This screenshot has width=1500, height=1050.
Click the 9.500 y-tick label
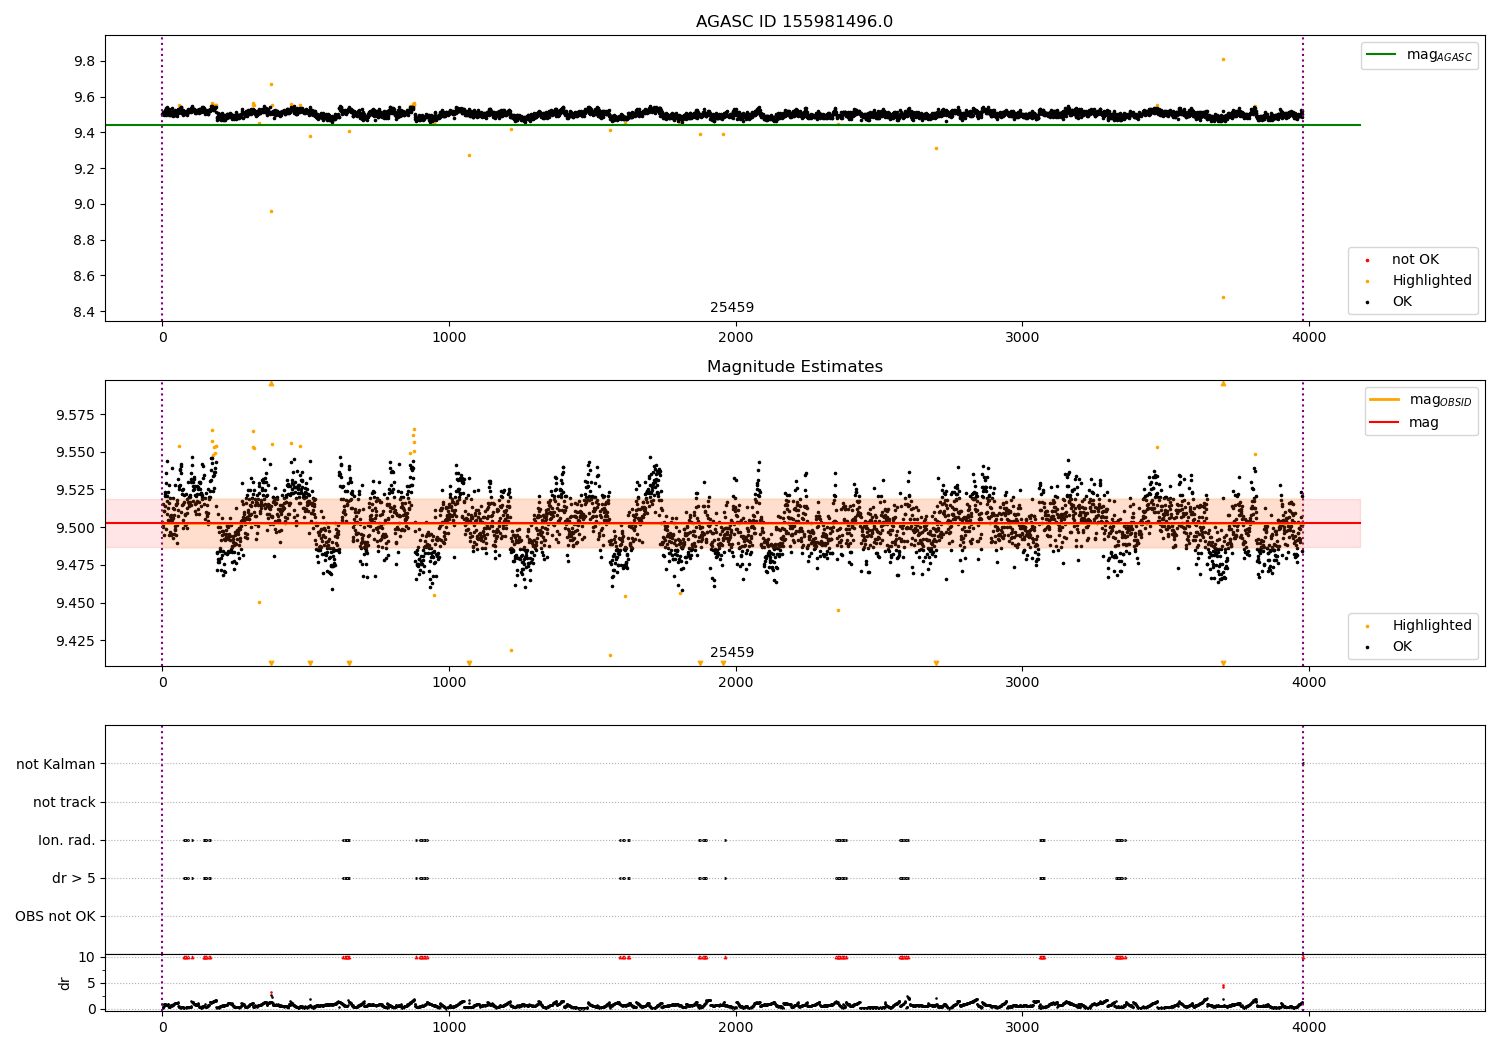coord(75,528)
